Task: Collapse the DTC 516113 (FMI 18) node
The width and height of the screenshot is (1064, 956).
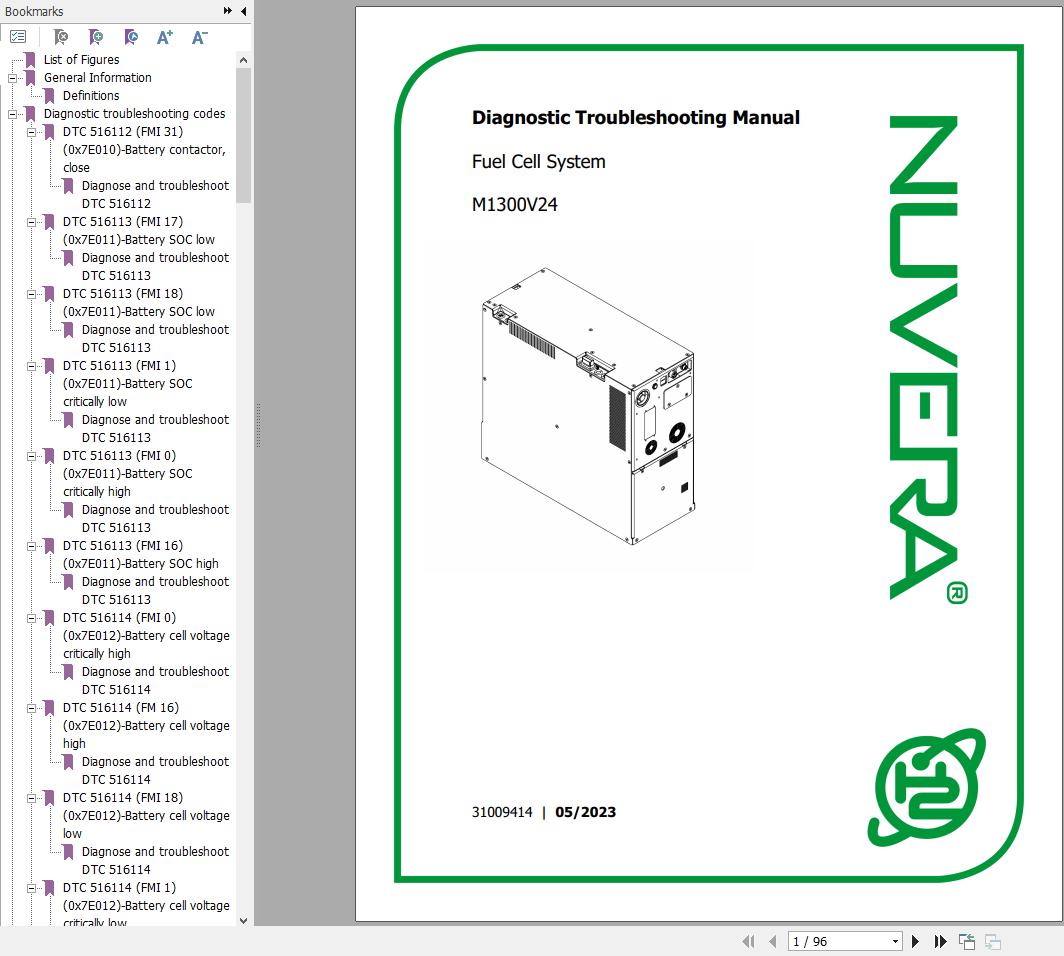Action: pos(31,294)
